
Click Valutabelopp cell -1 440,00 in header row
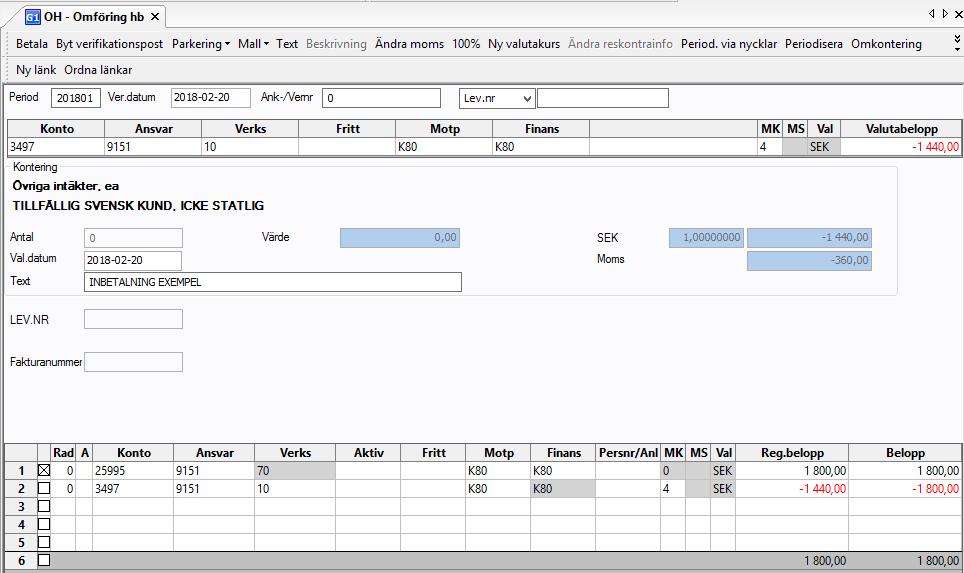(x=901, y=147)
